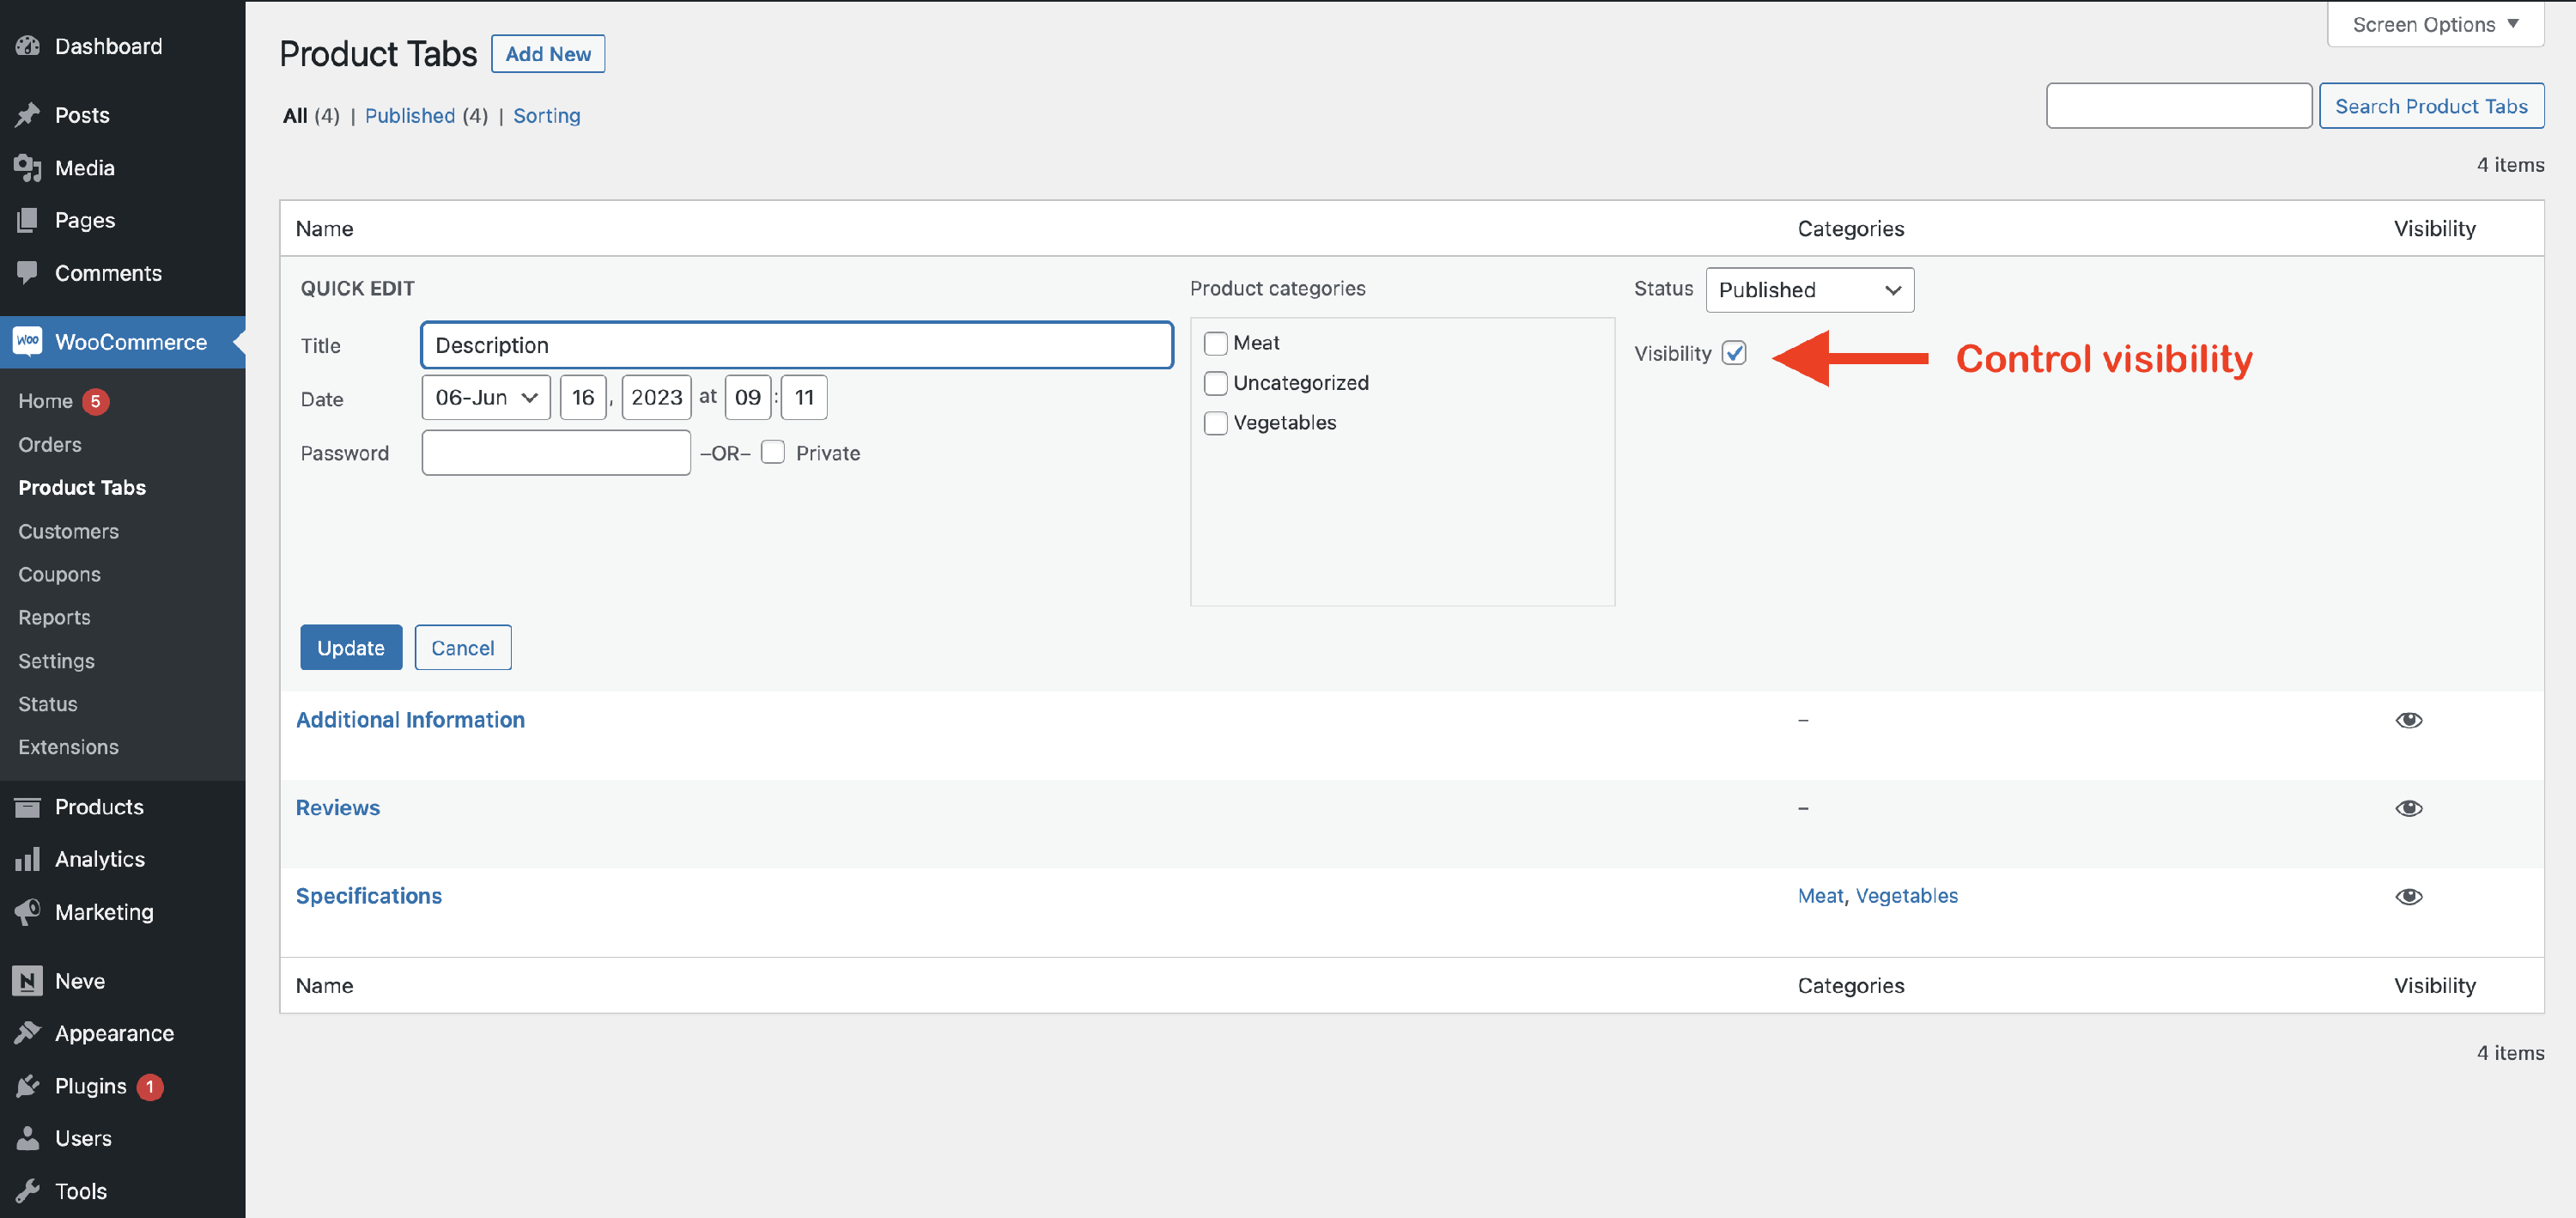This screenshot has height=1218, width=2576.
Task: Open Media via its sidebar icon
Action: [x=28, y=168]
